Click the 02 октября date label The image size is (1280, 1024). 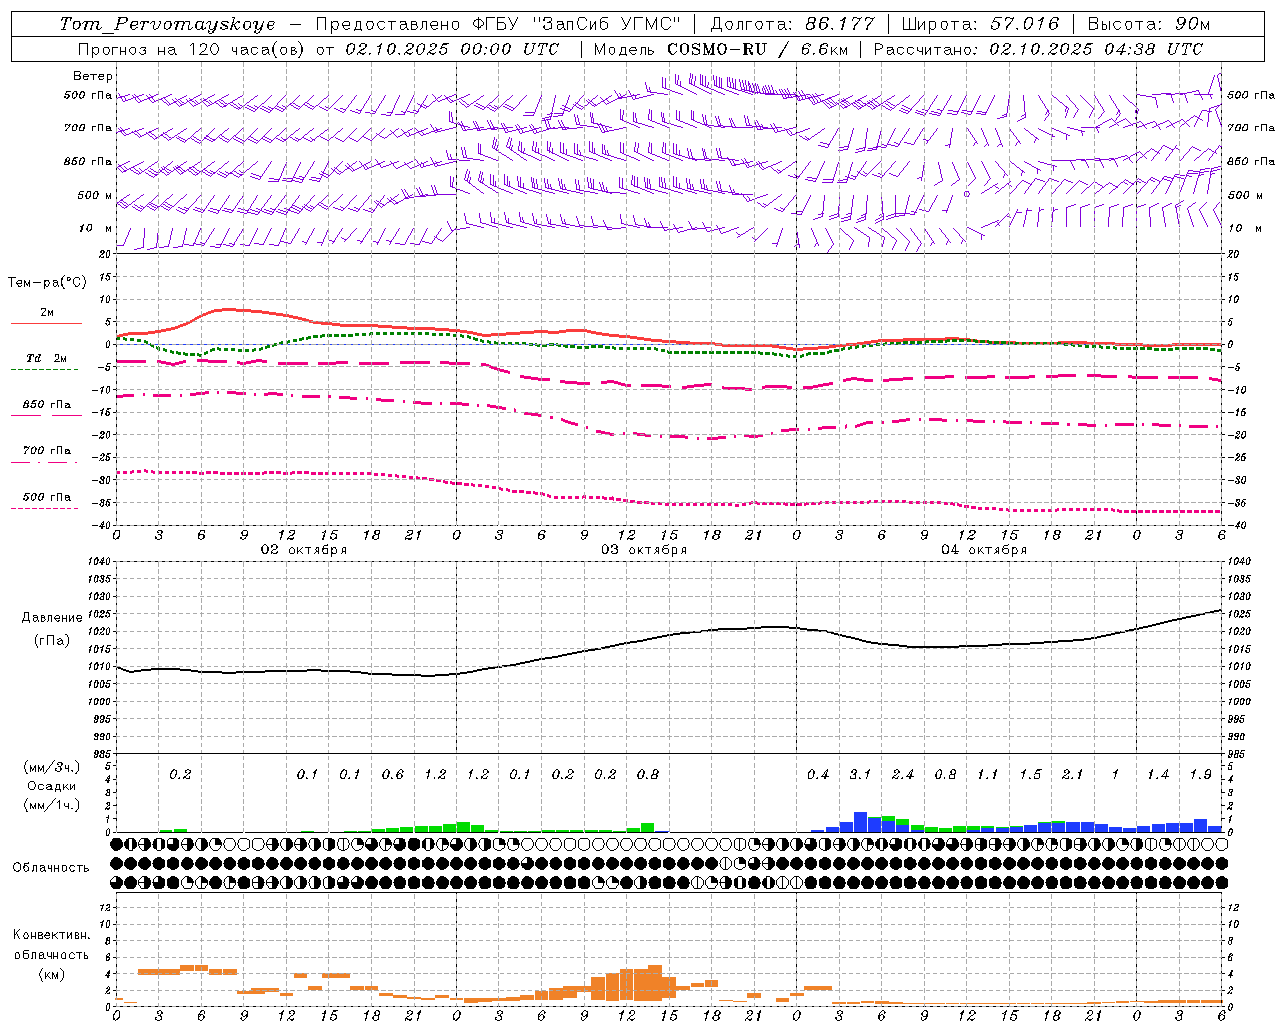[304, 550]
